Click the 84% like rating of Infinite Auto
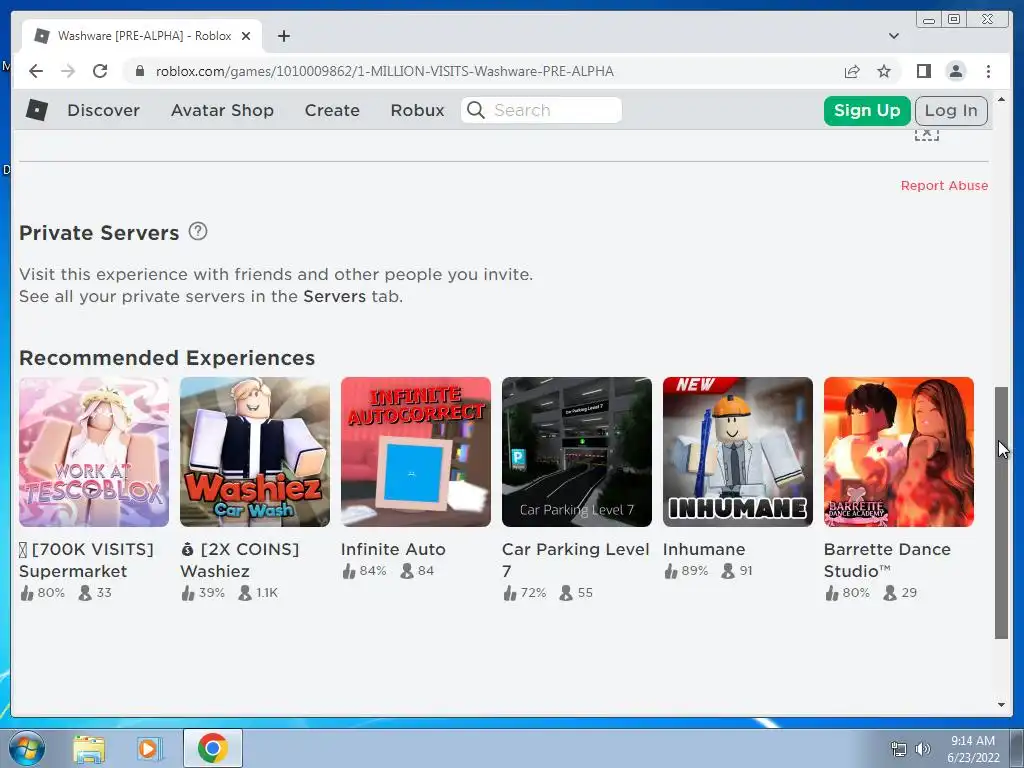The height and width of the screenshot is (768, 1024). 364,571
